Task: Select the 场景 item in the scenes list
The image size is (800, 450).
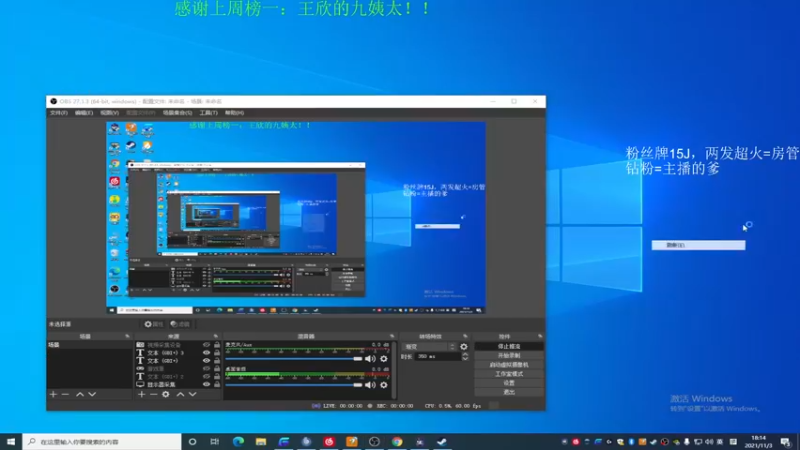Action: click(x=89, y=345)
